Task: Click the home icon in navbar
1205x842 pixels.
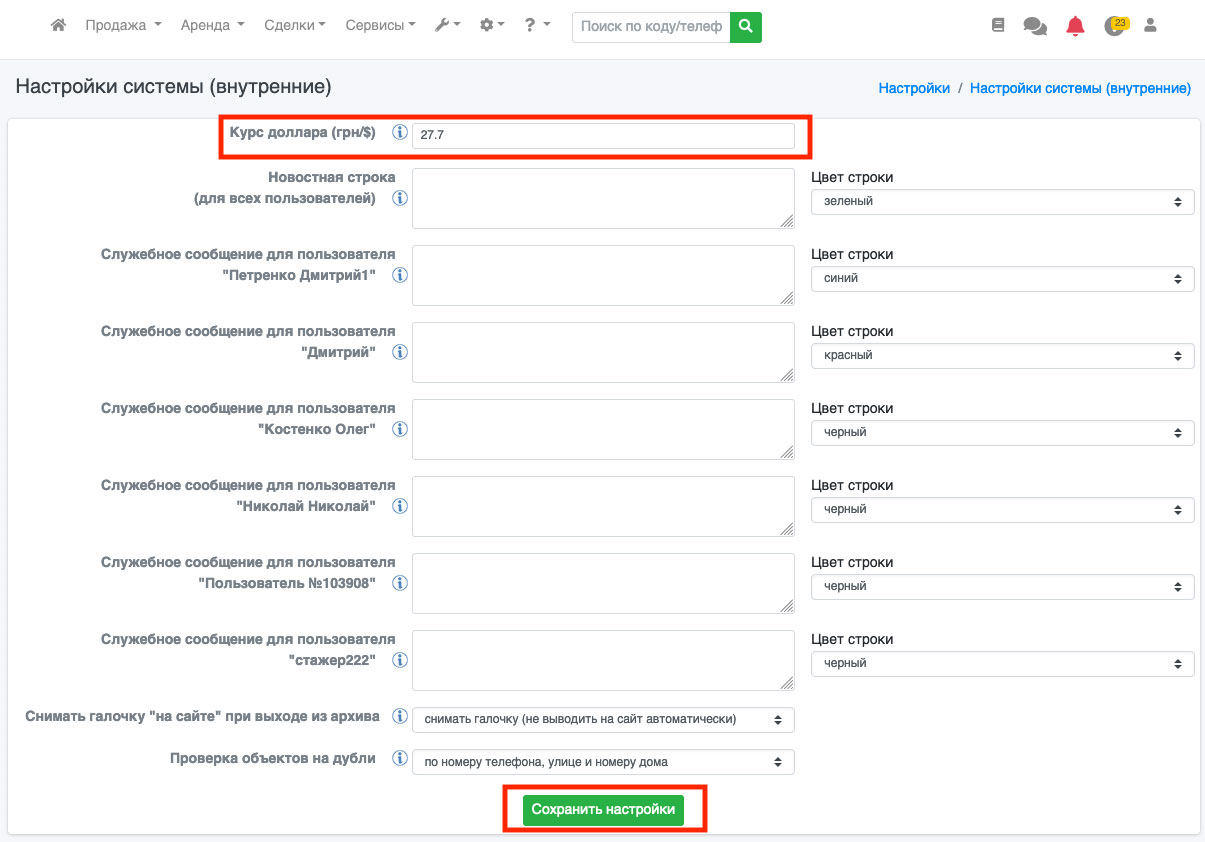Action: tap(58, 26)
